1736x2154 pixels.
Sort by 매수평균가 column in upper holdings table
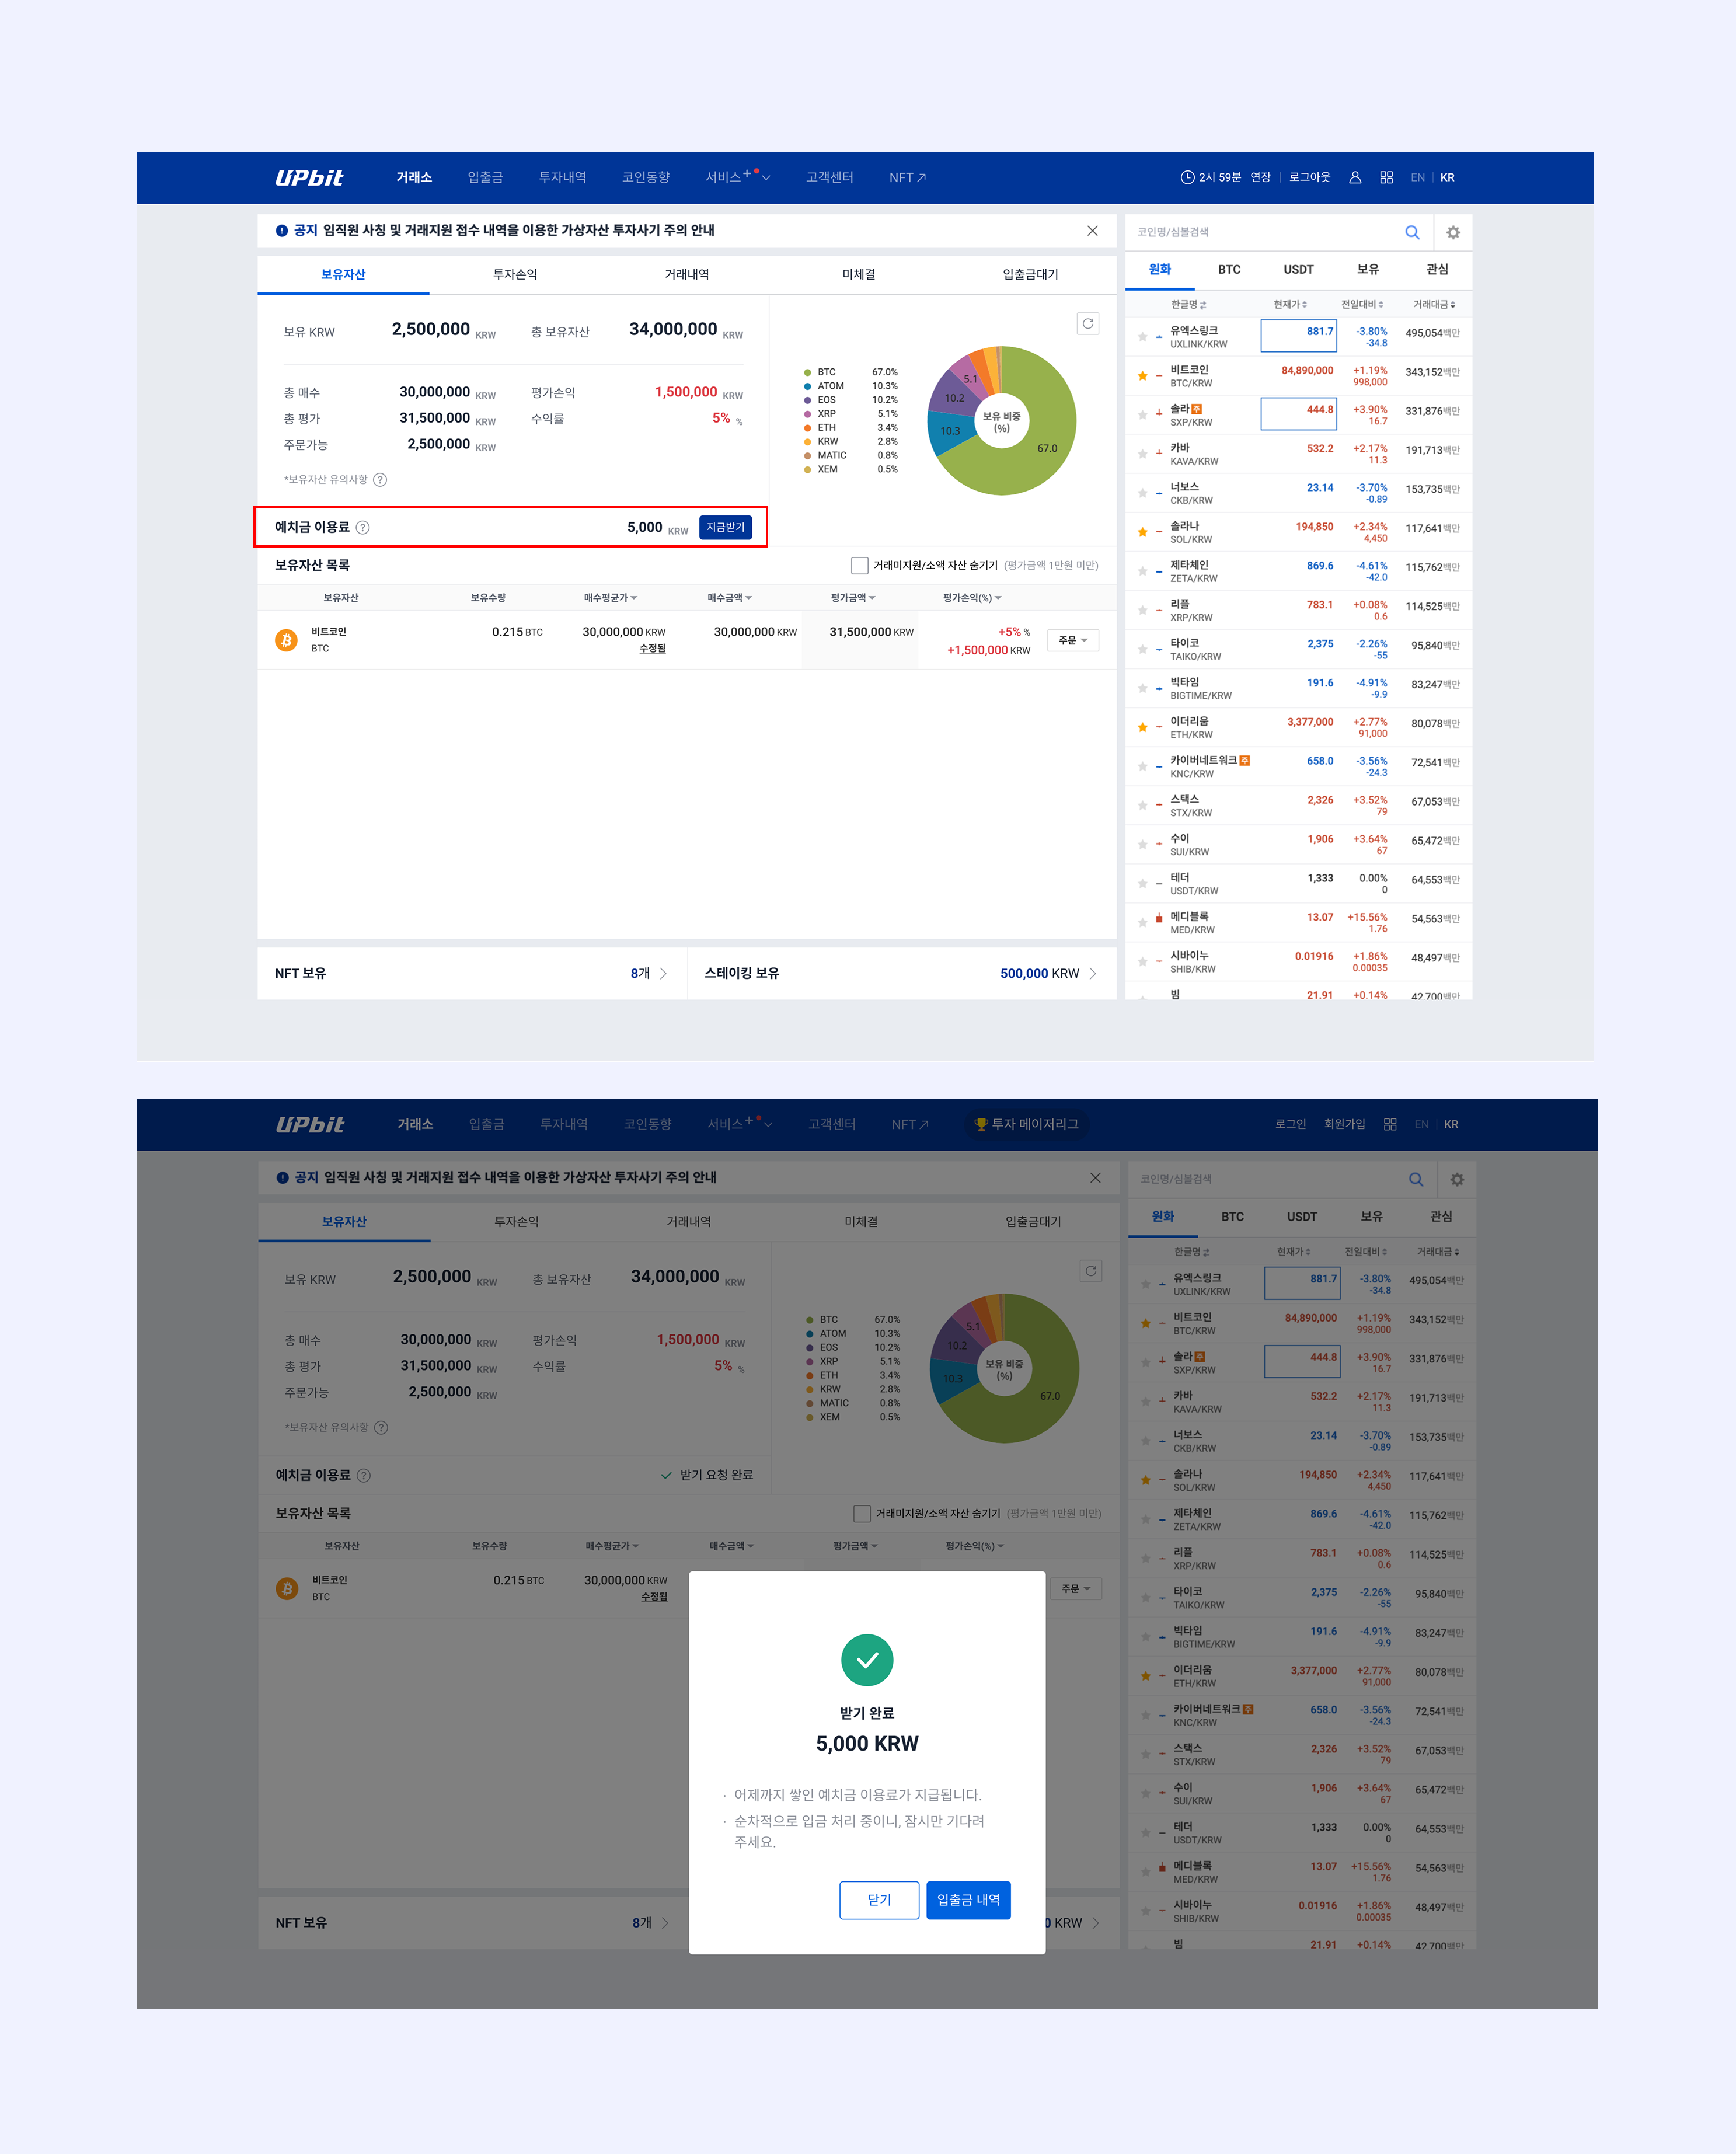(610, 598)
